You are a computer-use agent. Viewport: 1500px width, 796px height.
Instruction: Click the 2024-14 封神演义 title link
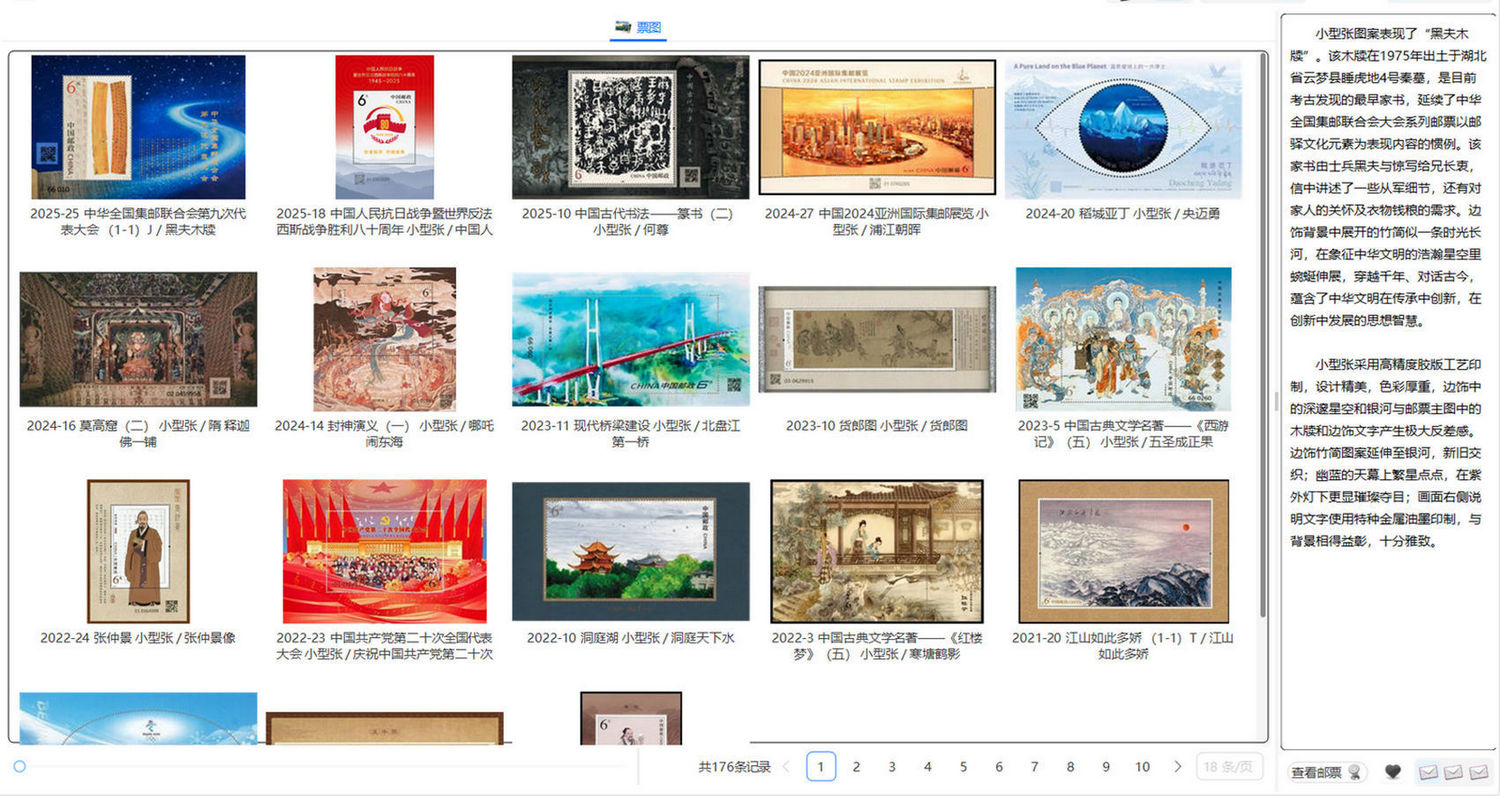point(384,433)
